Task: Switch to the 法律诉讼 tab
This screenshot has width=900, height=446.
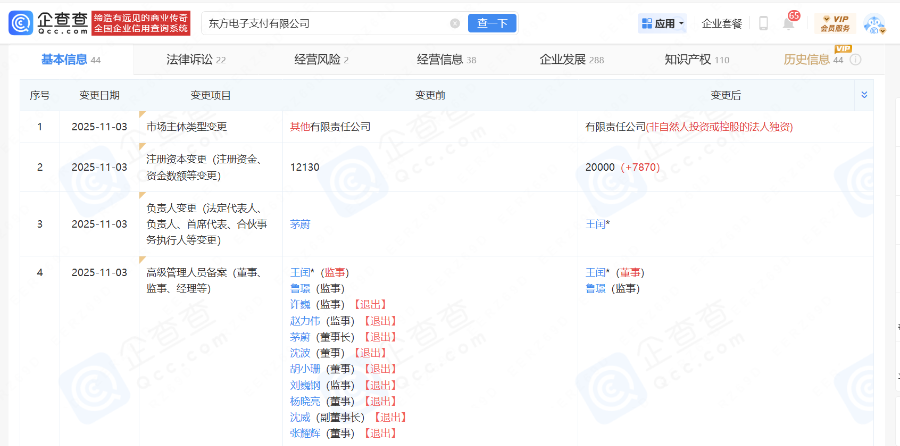Action: tap(190, 60)
